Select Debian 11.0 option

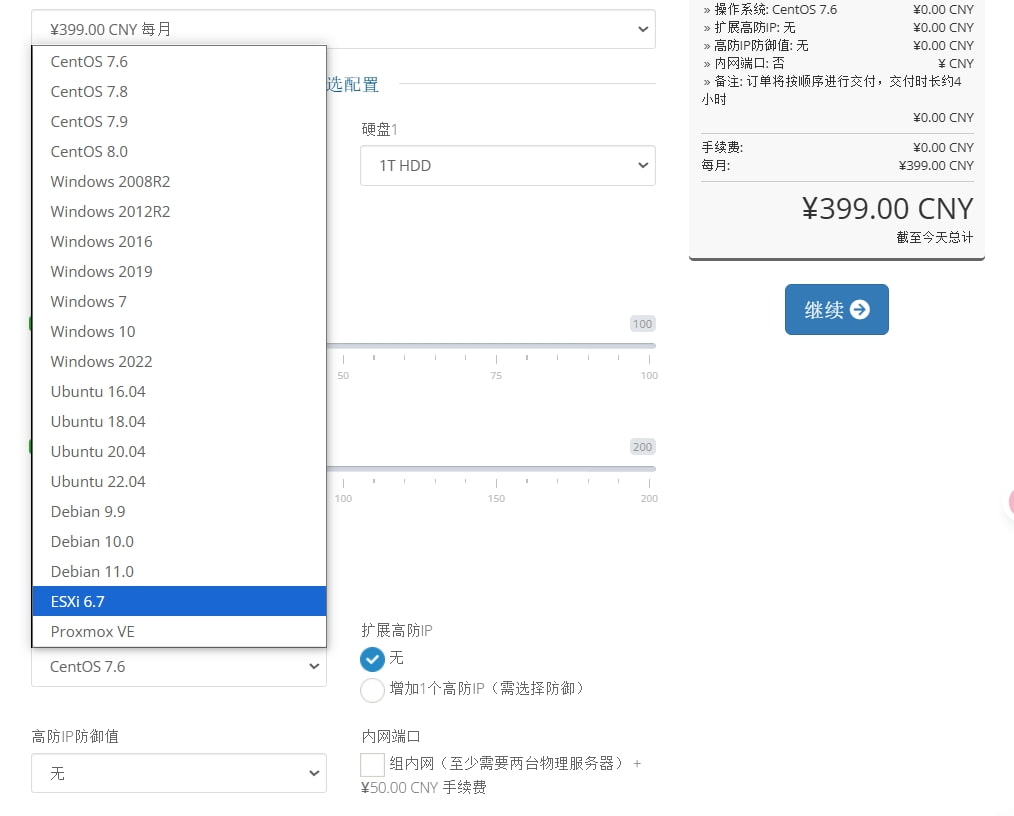179,572
